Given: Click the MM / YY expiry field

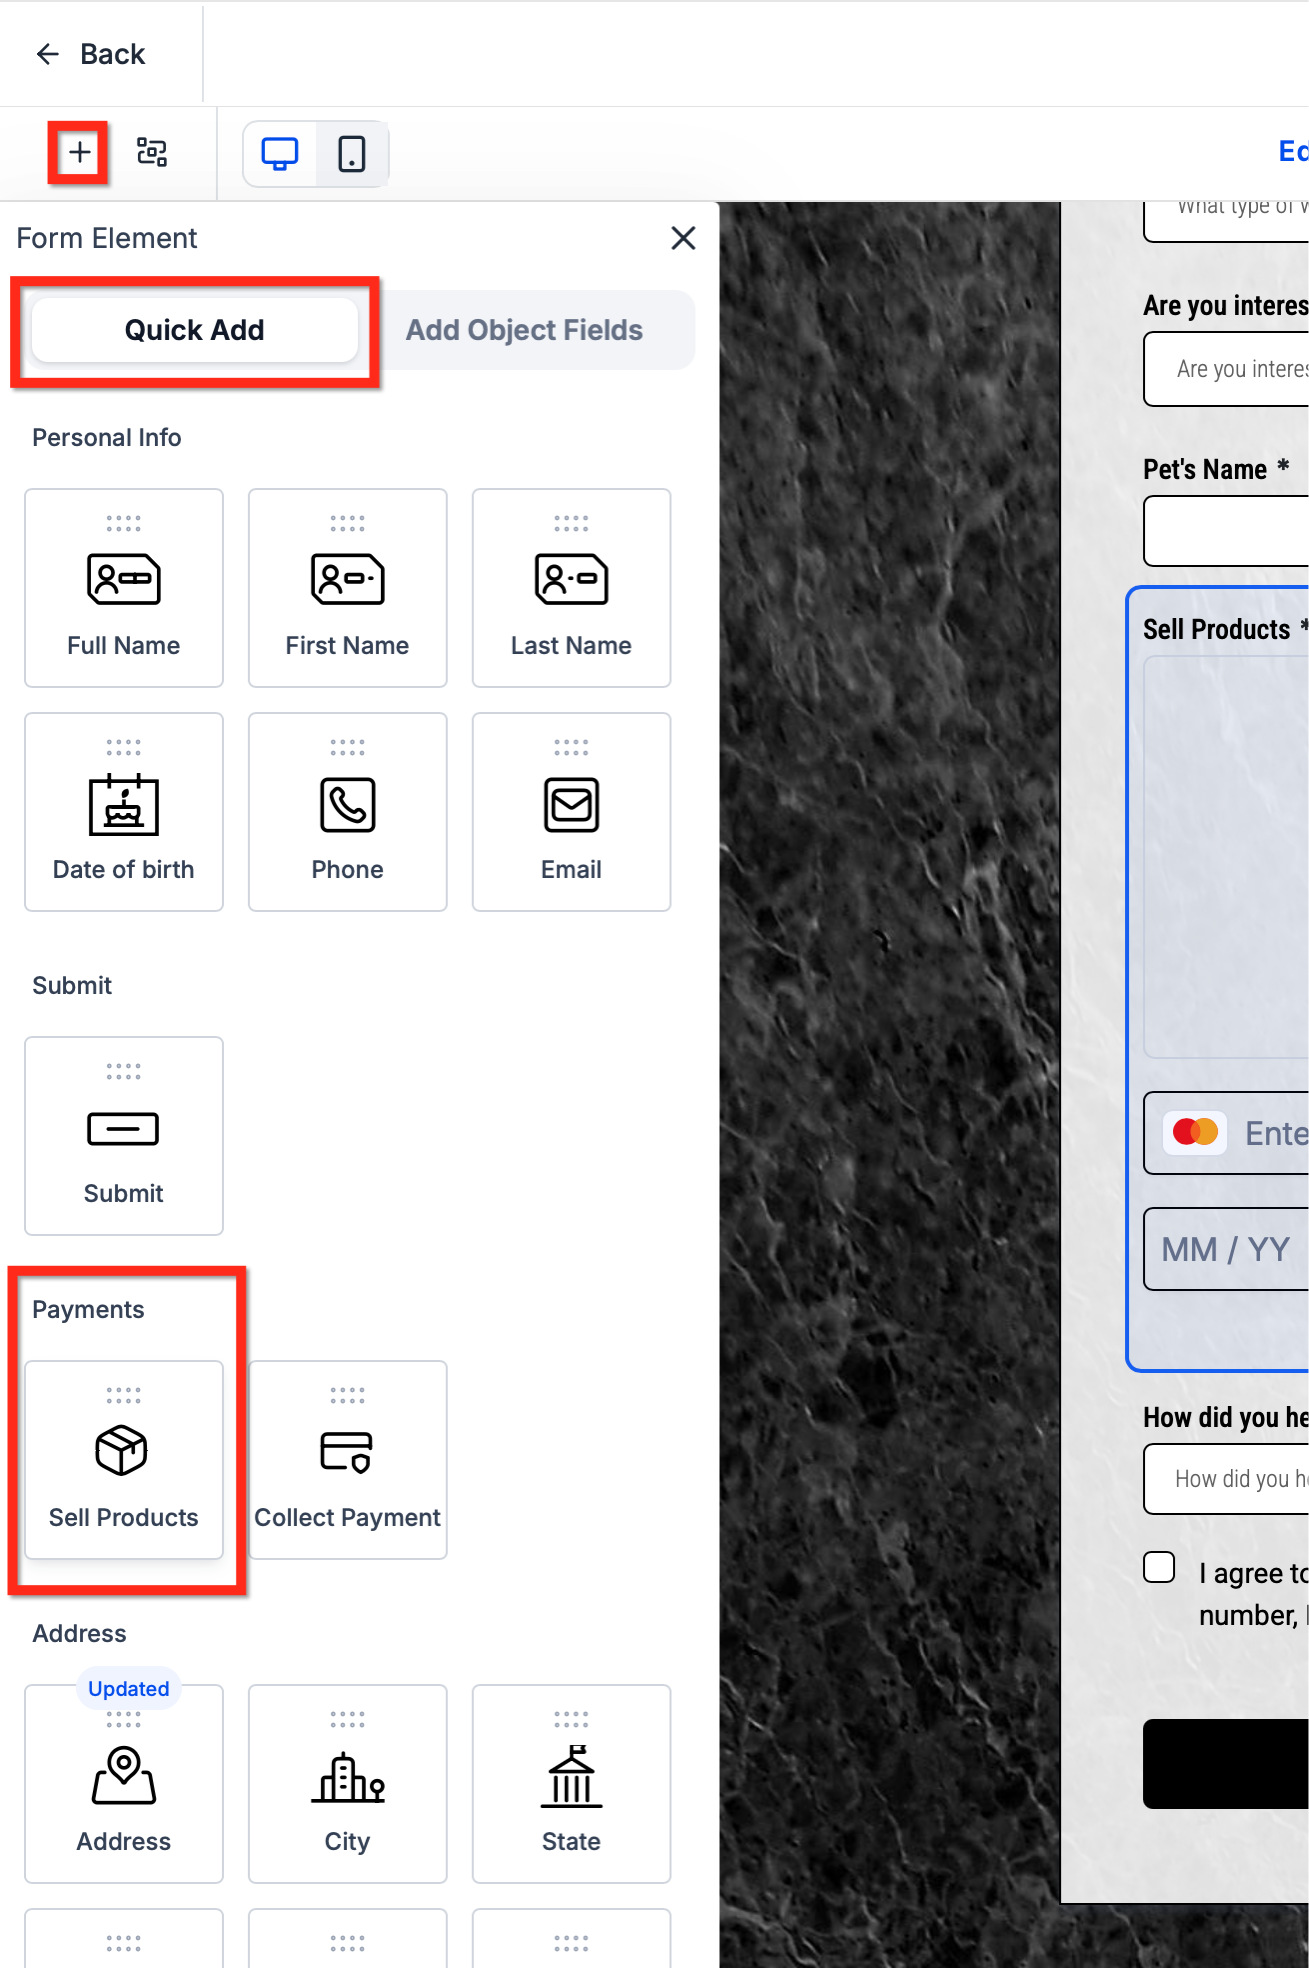Looking at the screenshot, I should coord(1226,1249).
